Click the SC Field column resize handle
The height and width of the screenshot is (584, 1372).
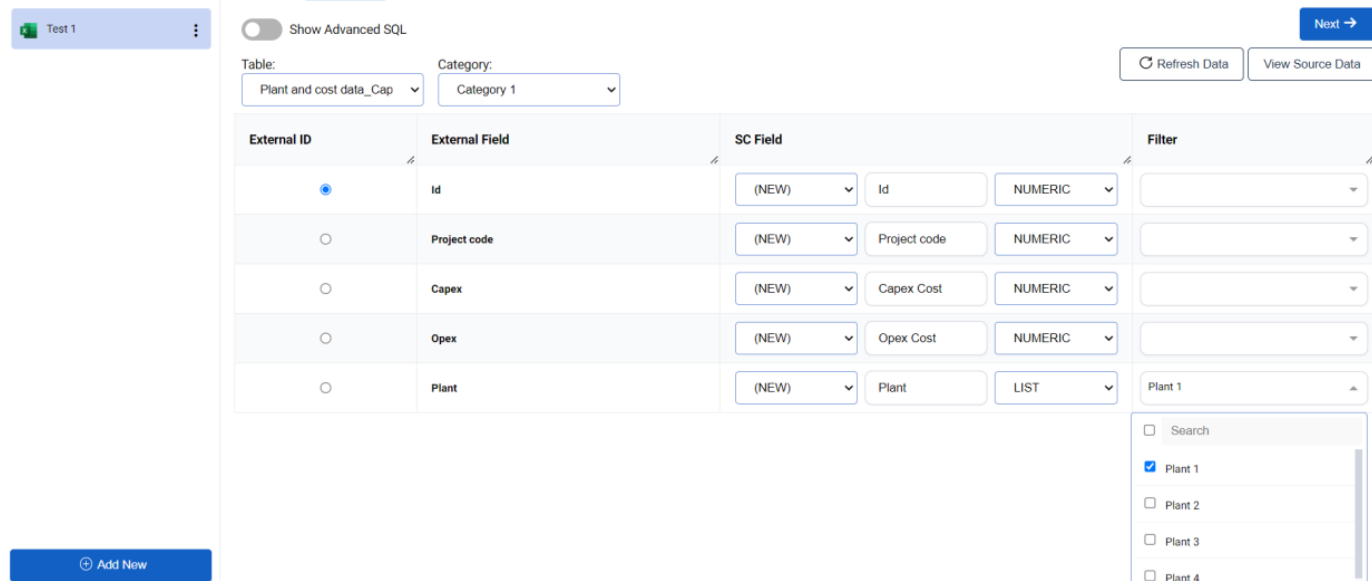[x=1126, y=160]
